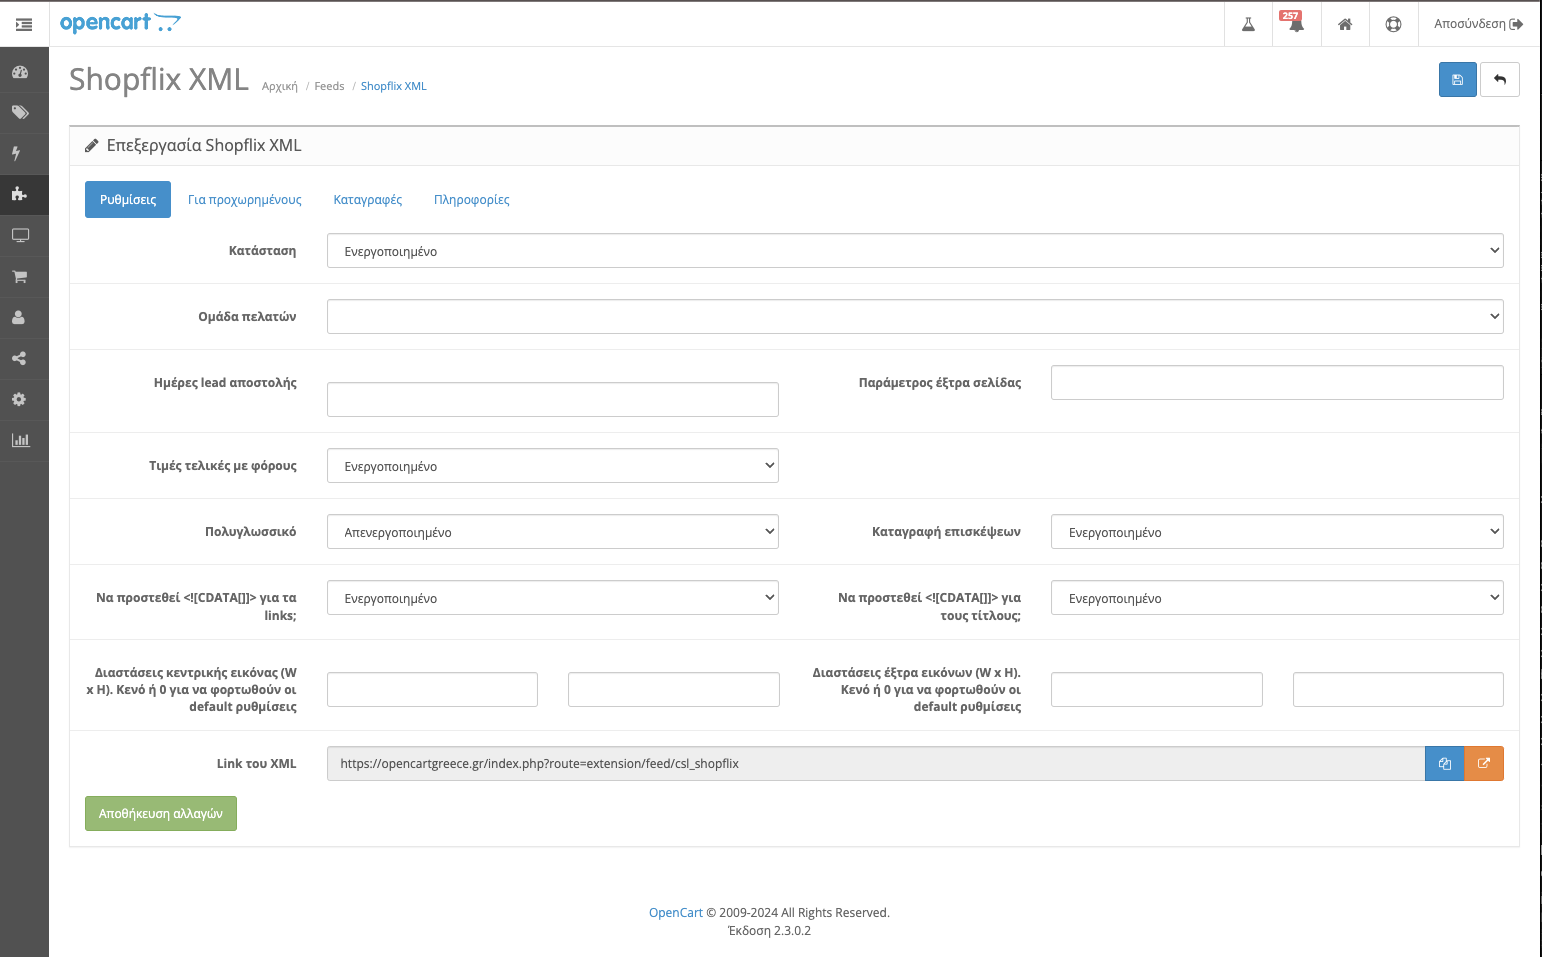The height and width of the screenshot is (957, 1542).
Task: Click the back arrow cancel button
Action: tap(1500, 80)
